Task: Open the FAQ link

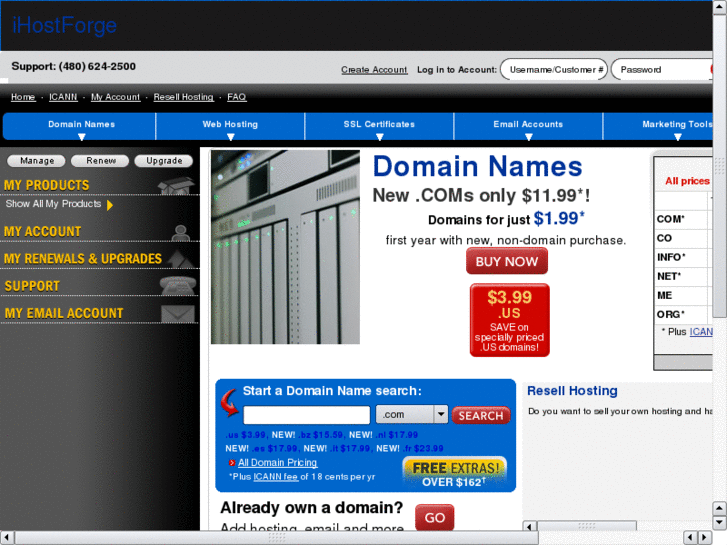Action: click(236, 97)
